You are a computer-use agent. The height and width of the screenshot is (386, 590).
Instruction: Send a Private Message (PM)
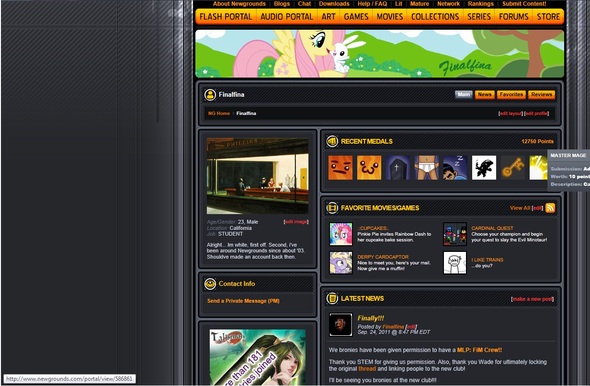[x=243, y=301]
